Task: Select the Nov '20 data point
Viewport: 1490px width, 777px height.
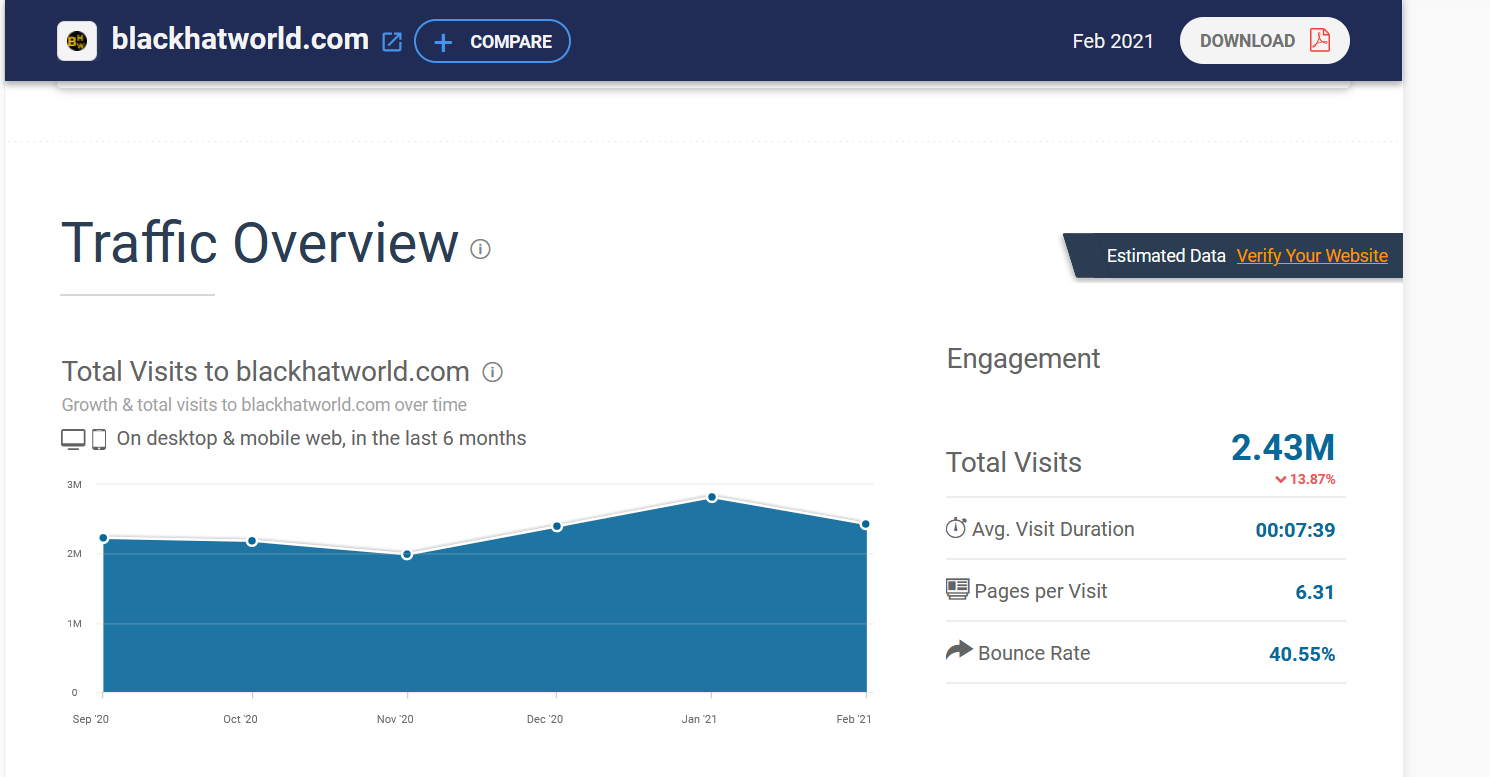Action: click(407, 554)
